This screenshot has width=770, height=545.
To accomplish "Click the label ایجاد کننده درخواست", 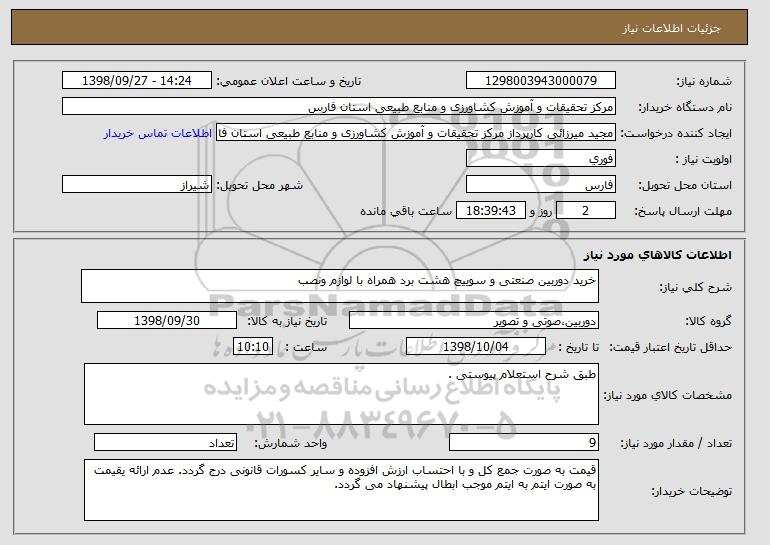I will (676, 133).
